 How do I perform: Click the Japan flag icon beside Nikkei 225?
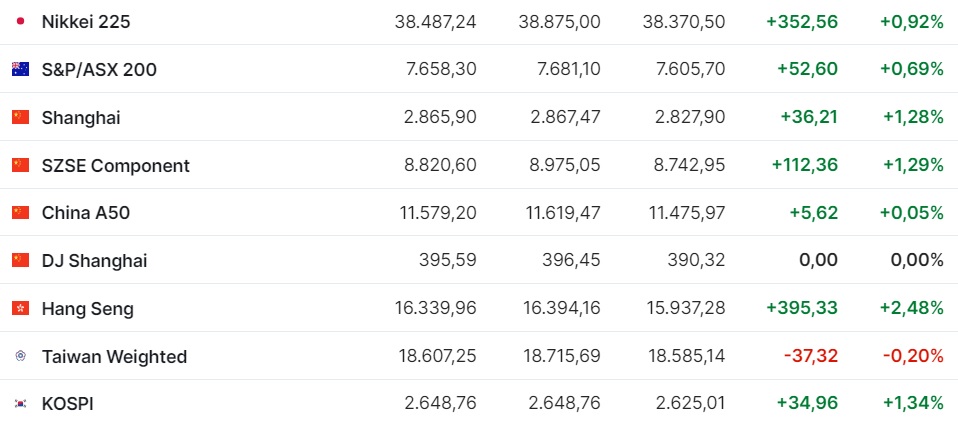pyautogui.click(x=20, y=21)
